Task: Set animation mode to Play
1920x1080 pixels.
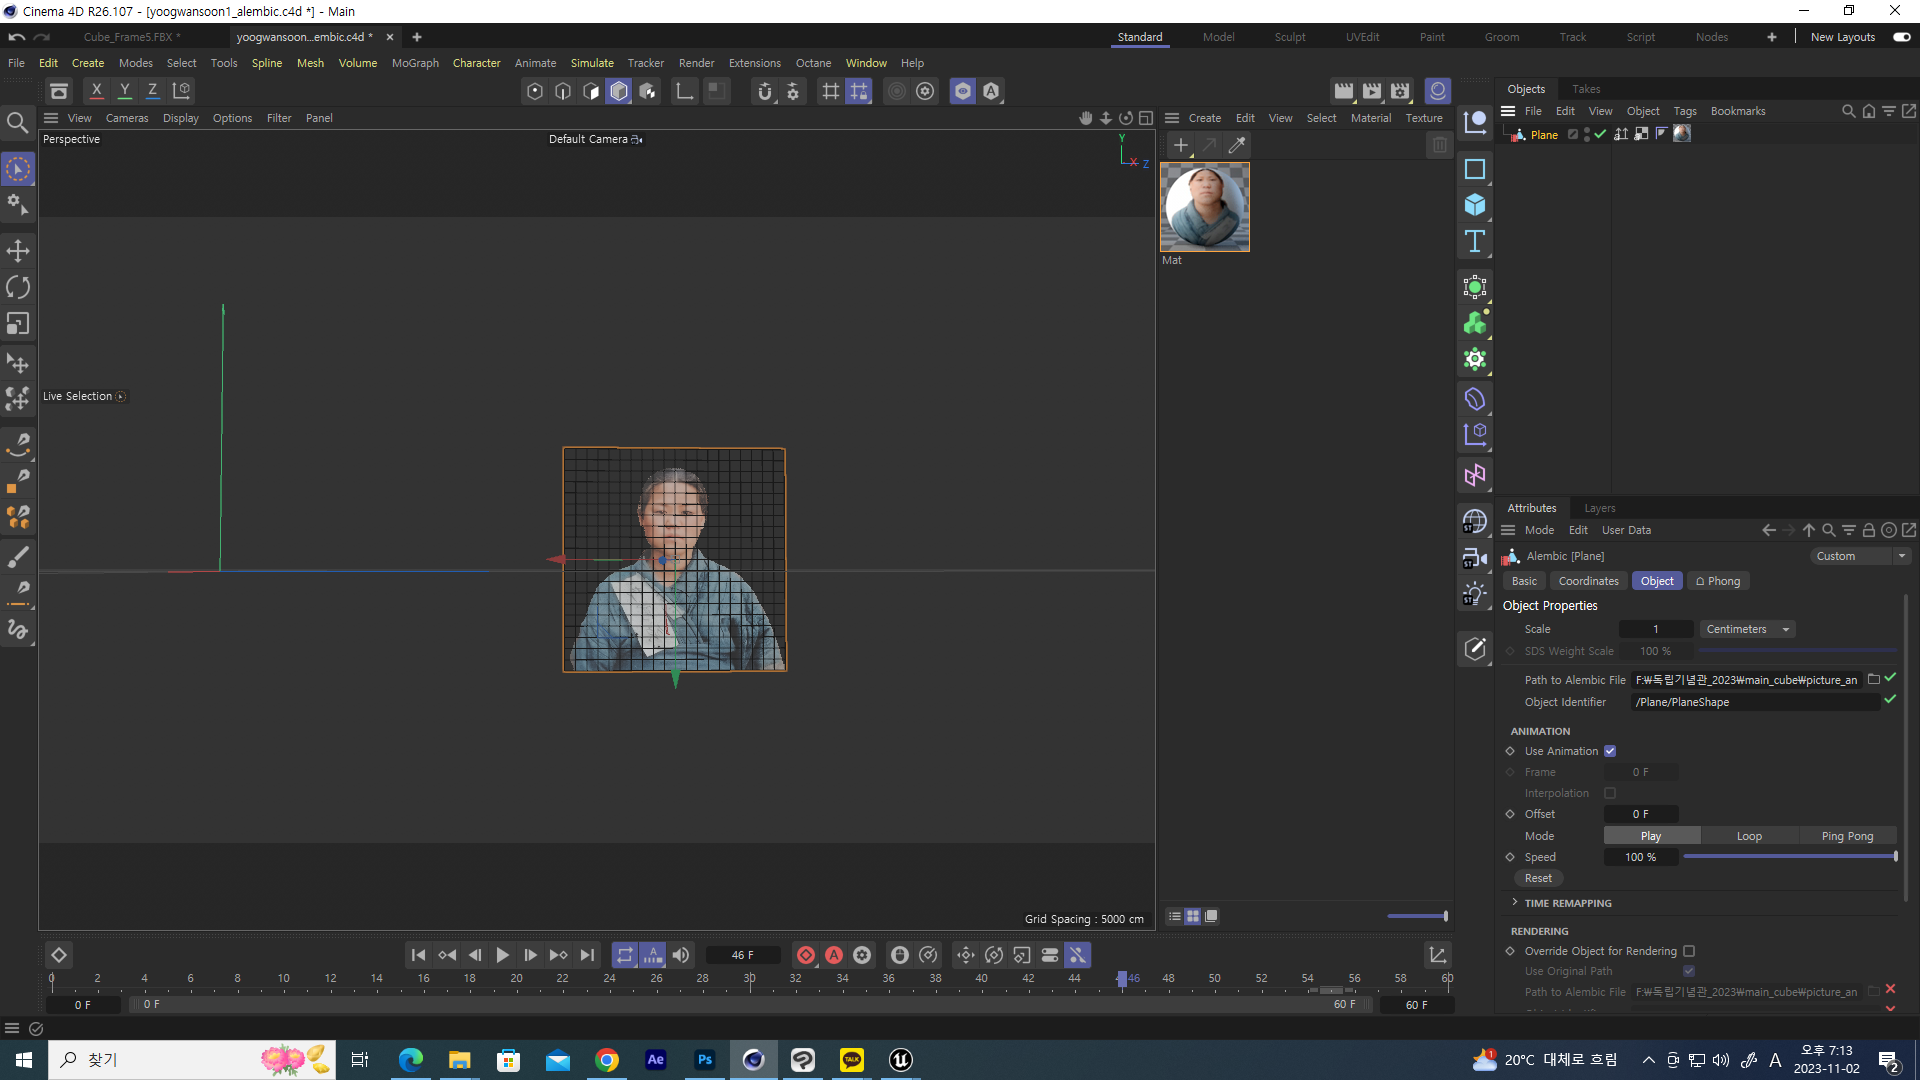Action: (x=1651, y=836)
